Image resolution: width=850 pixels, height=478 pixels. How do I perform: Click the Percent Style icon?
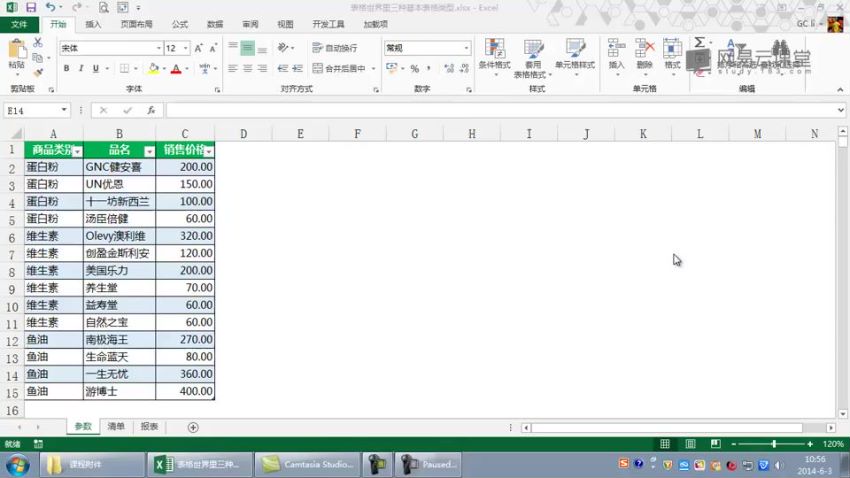415,69
